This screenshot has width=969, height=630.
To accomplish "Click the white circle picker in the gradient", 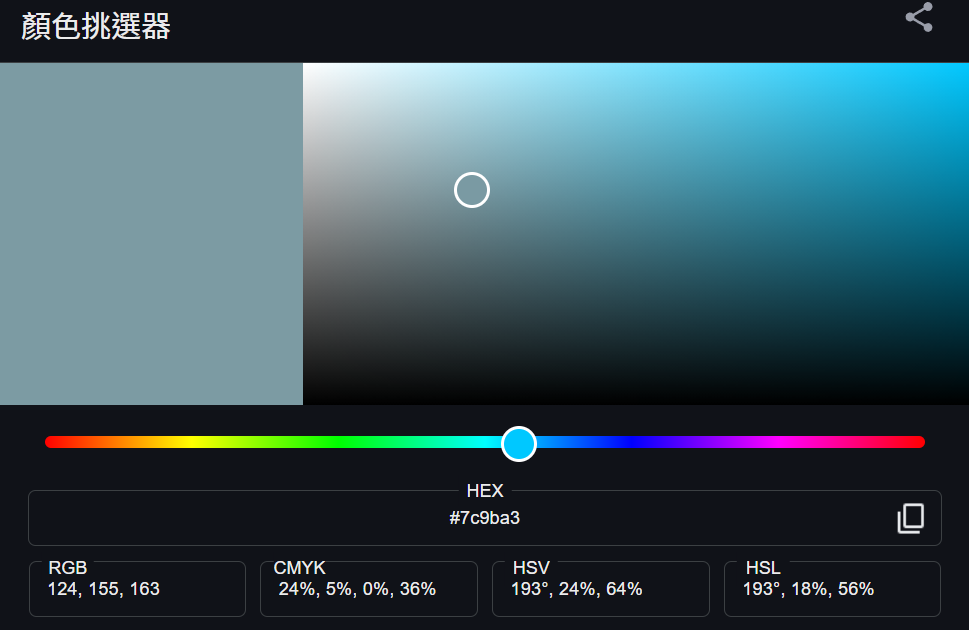I will tap(472, 190).
